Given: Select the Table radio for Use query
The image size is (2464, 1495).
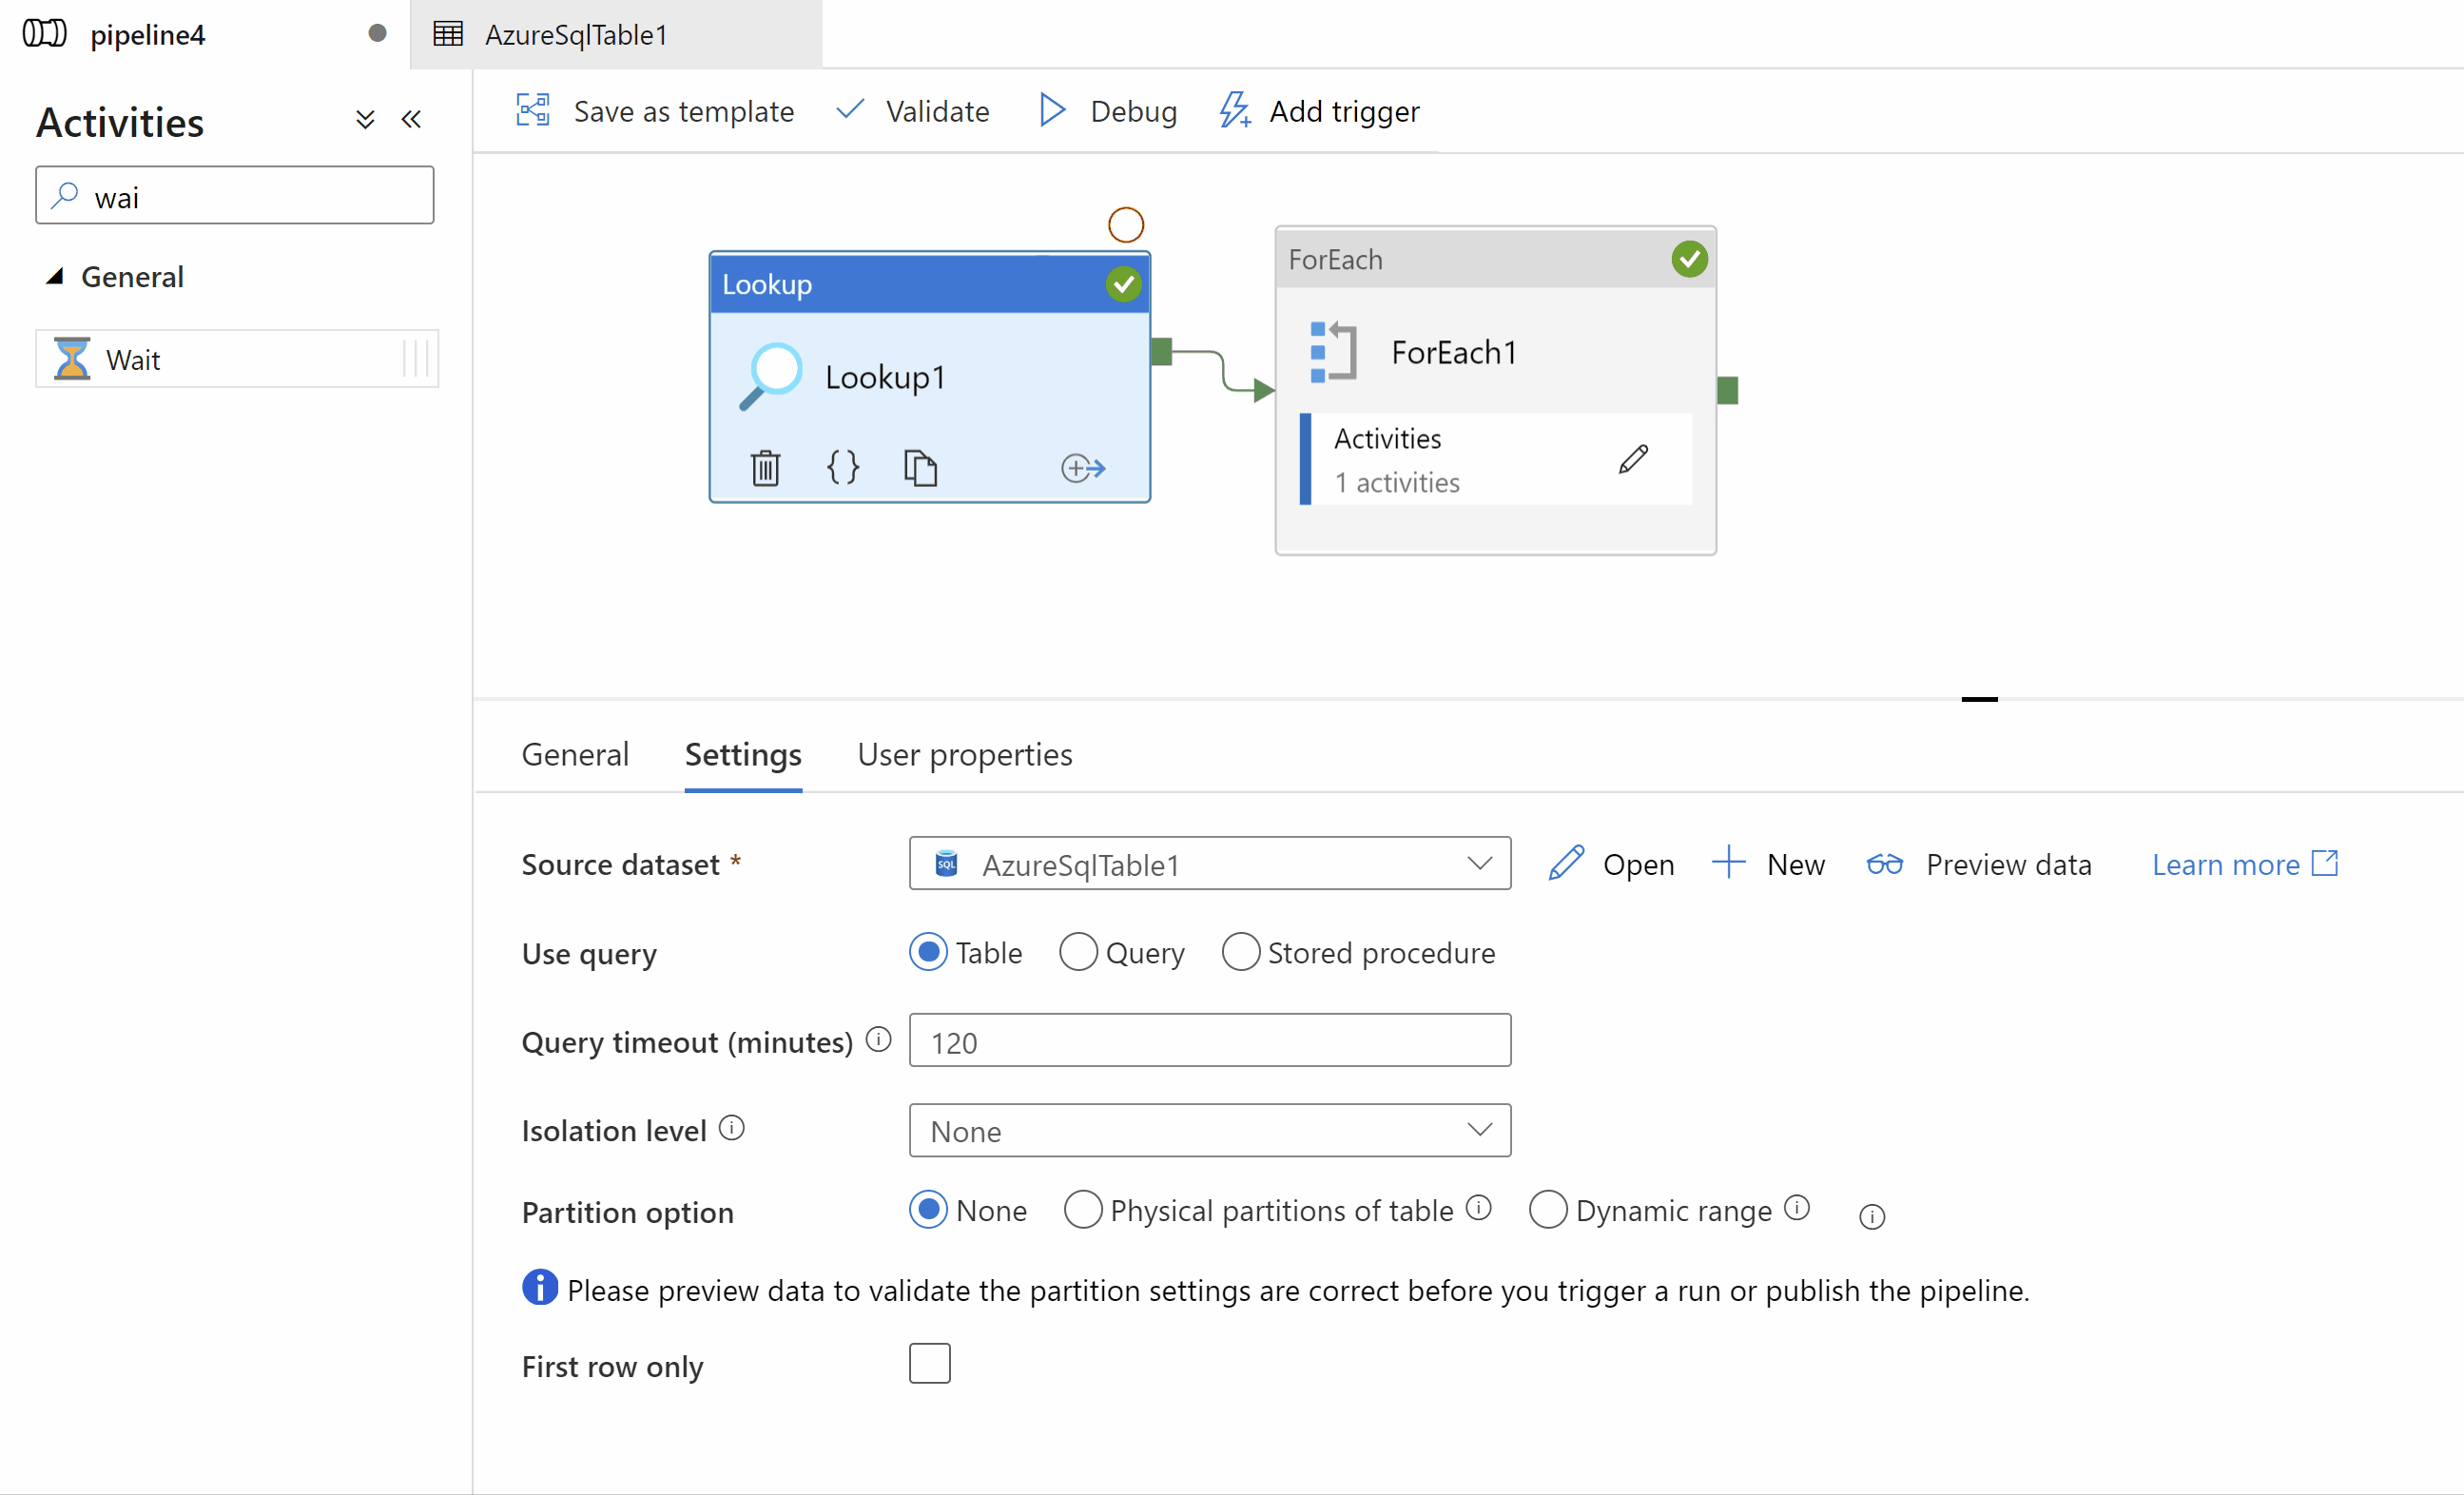Looking at the screenshot, I should (x=928, y=952).
